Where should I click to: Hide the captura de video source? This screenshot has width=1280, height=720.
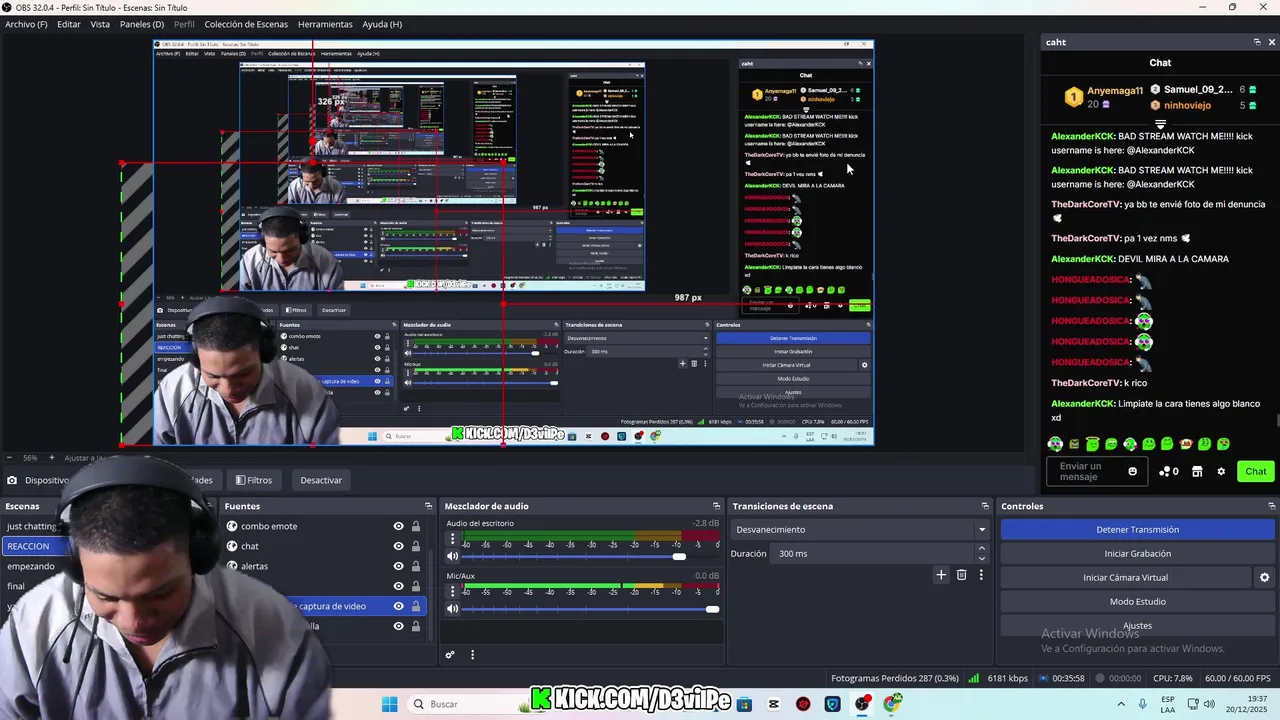point(398,606)
